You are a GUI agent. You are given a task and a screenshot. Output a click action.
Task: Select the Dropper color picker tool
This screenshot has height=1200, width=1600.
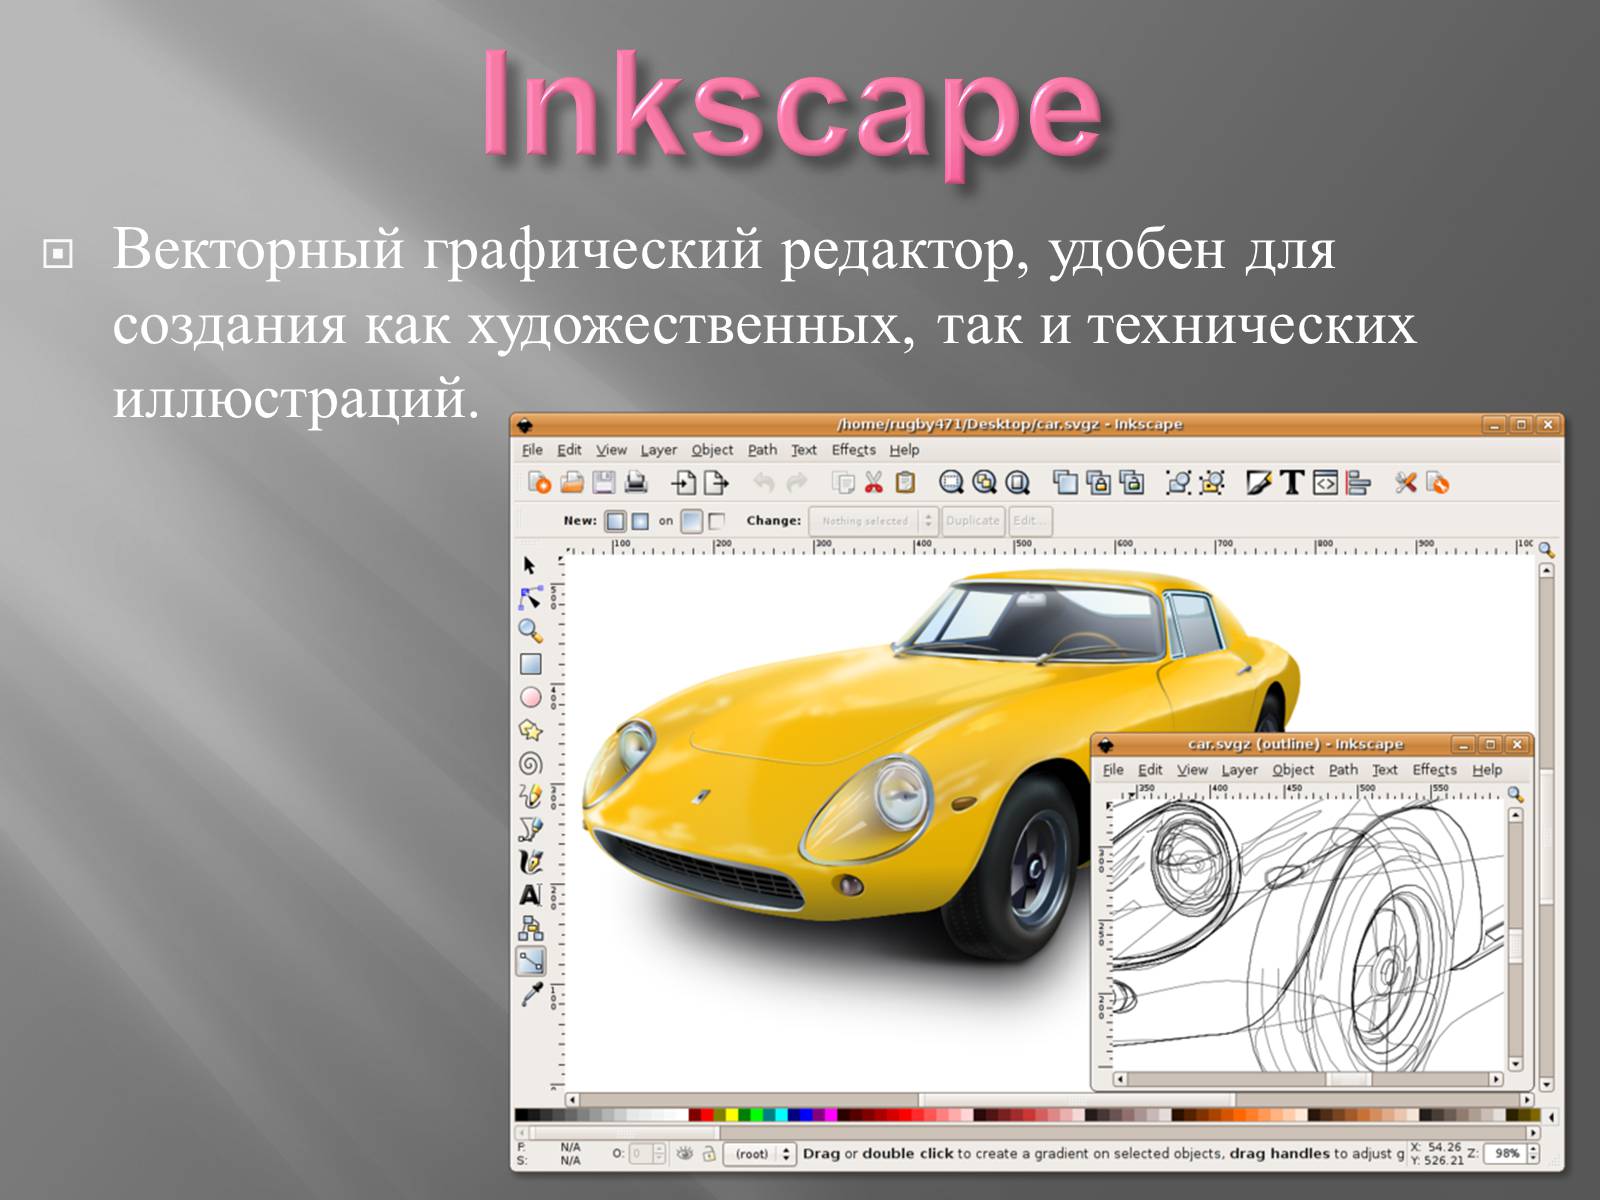click(530, 994)
